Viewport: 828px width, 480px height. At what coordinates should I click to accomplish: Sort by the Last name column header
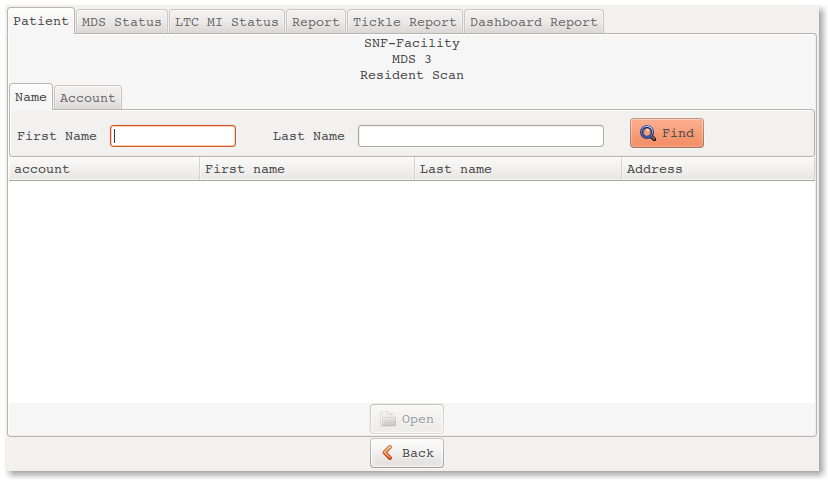(x=518, y=169)
